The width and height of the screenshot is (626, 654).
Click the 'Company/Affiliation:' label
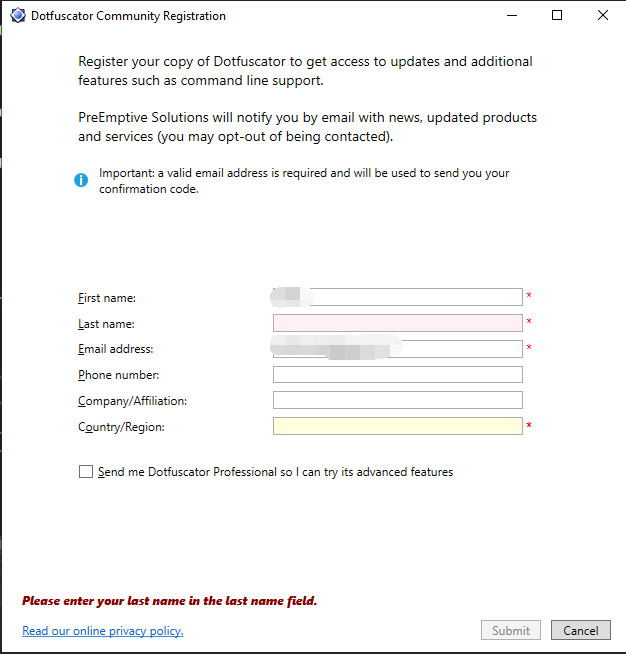132,401
